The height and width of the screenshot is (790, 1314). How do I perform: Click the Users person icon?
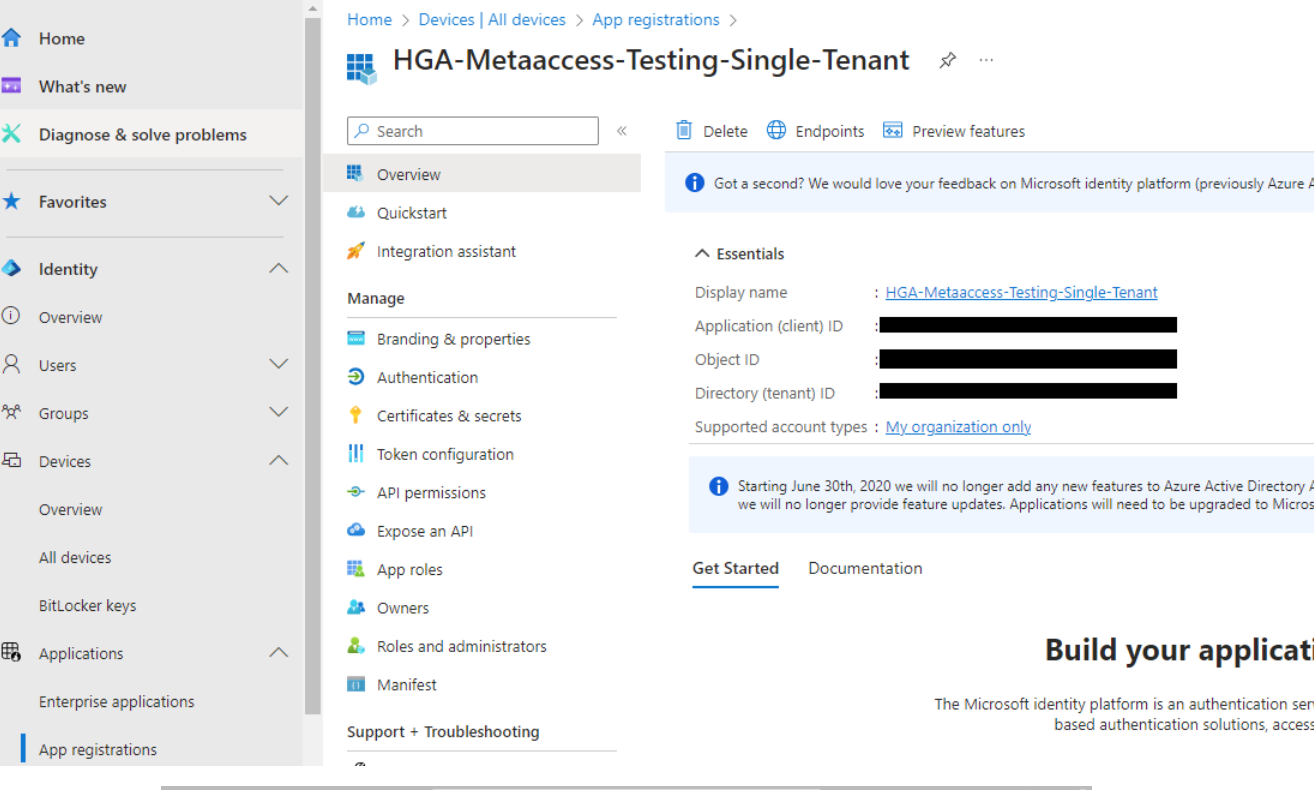pos(11,364)
